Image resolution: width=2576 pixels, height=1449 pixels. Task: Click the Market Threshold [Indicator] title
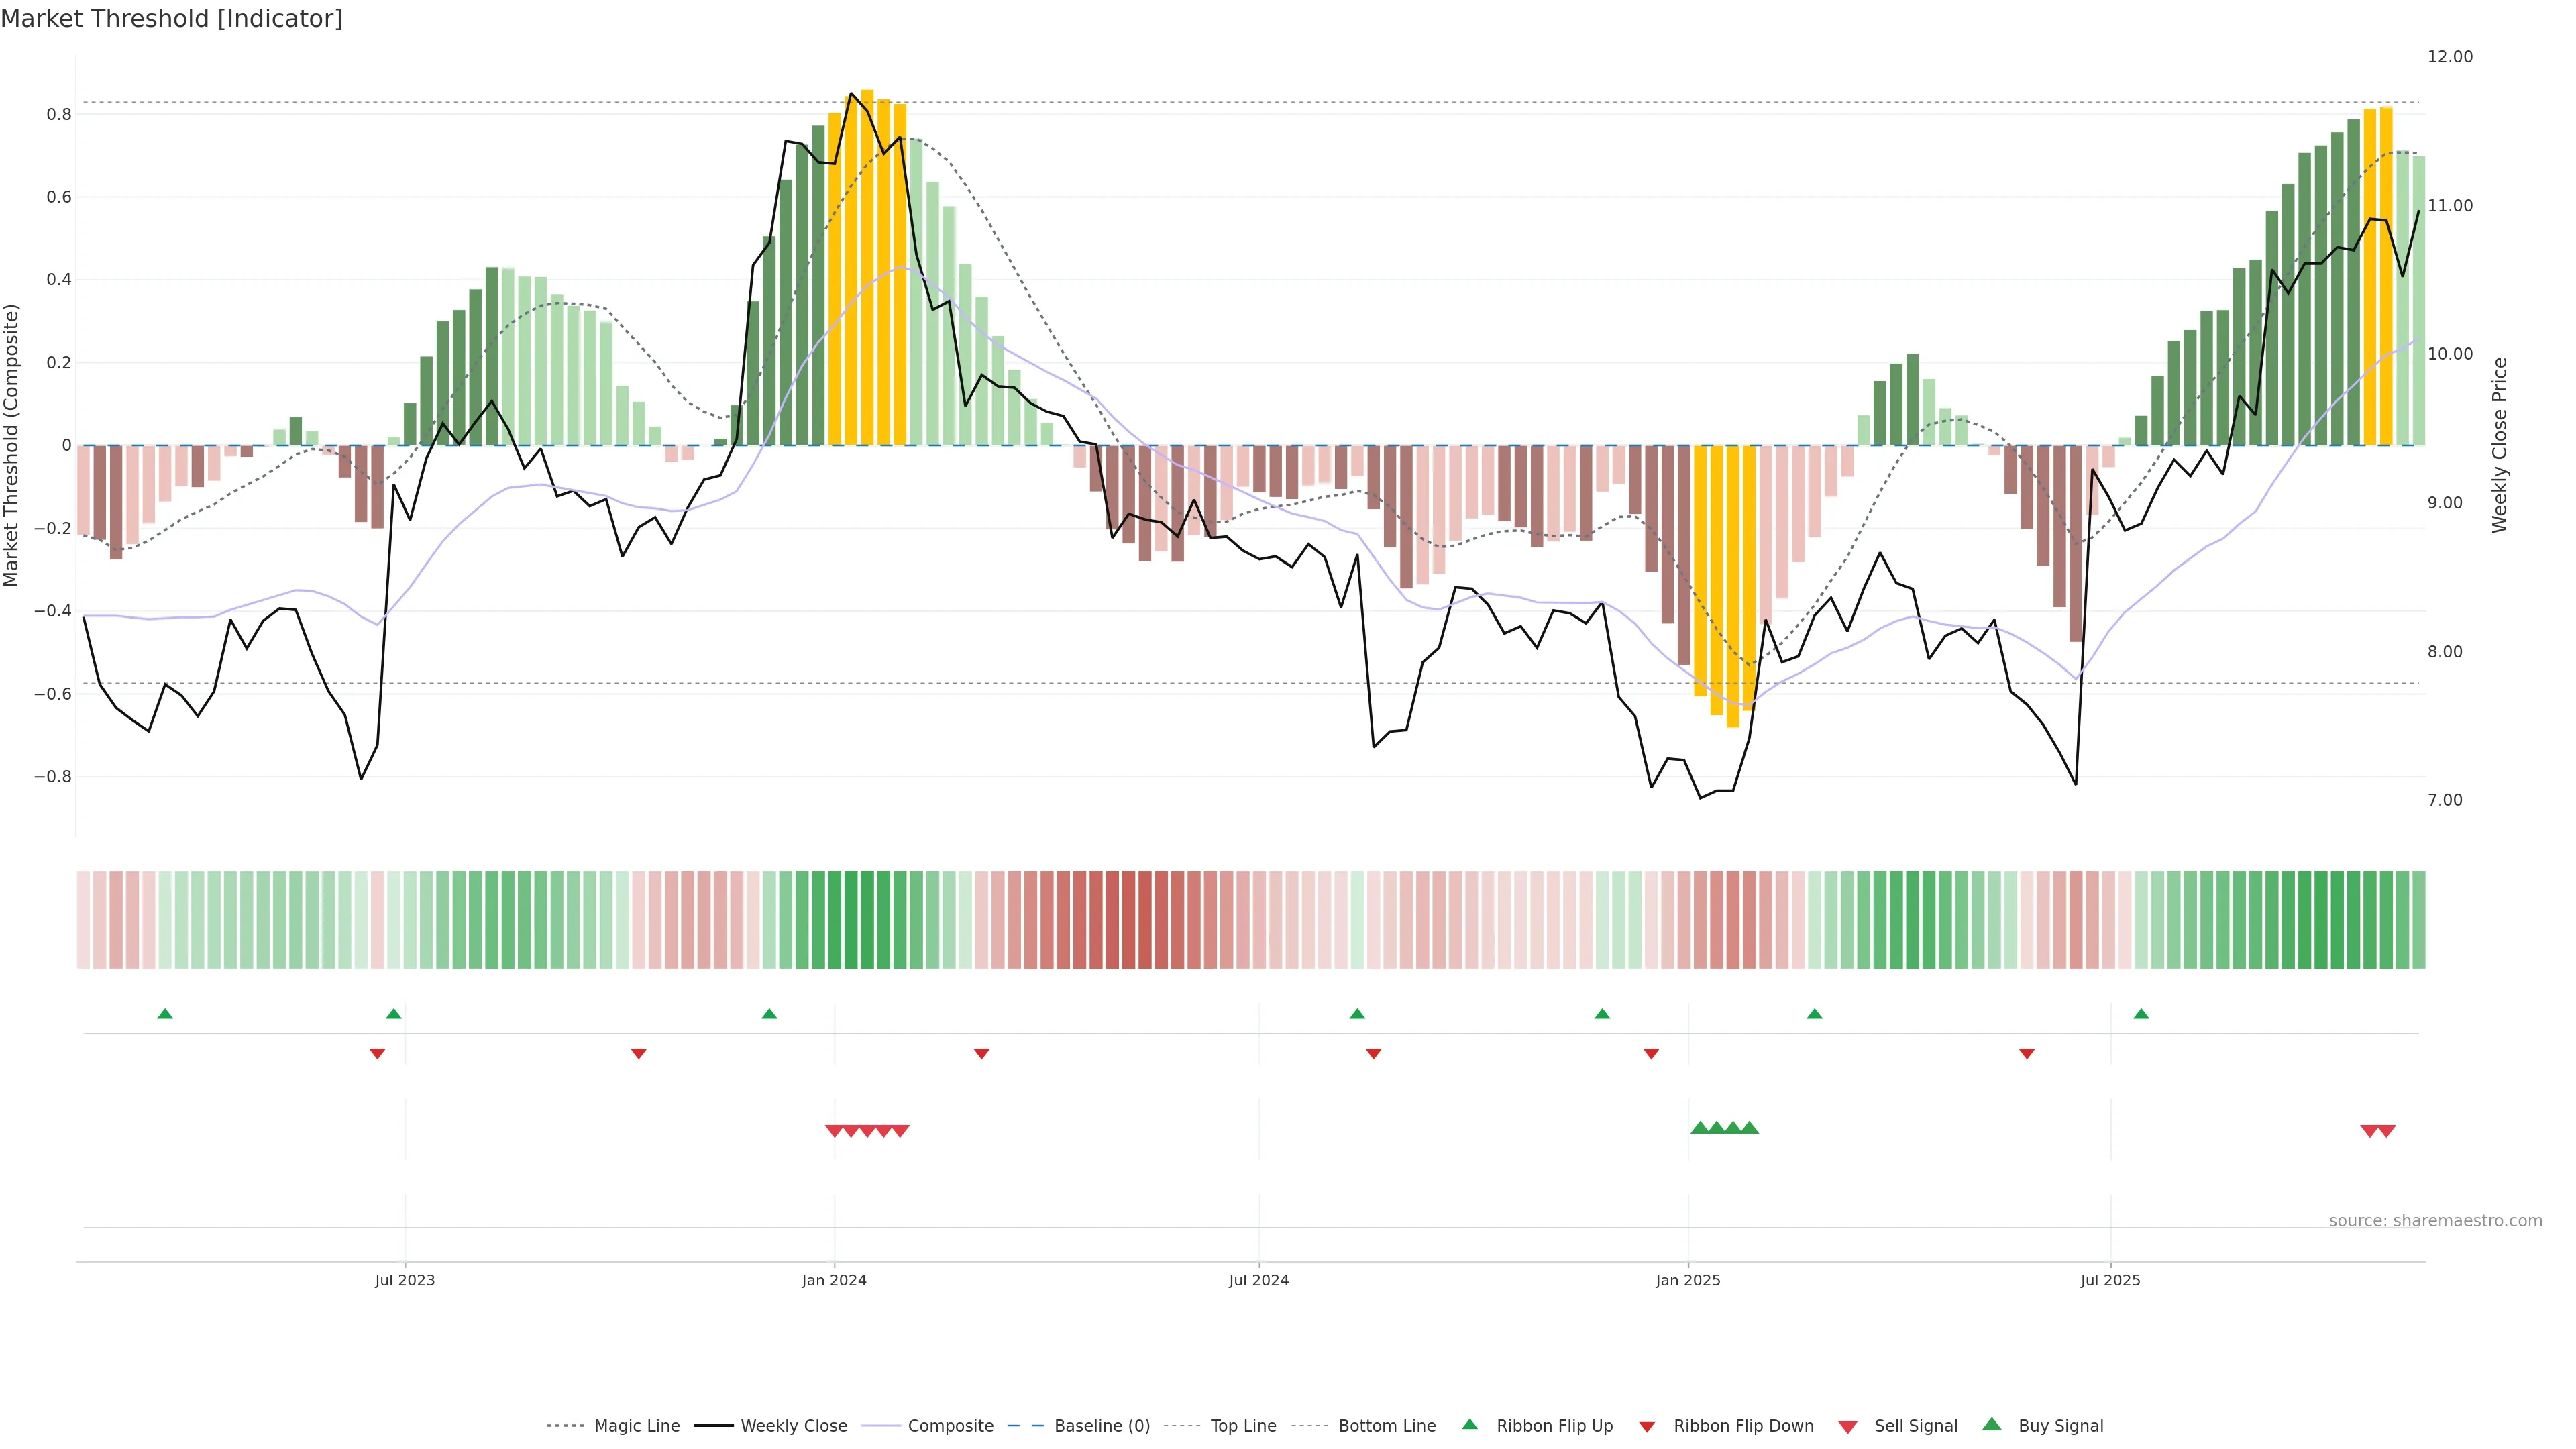click(171, 19)
